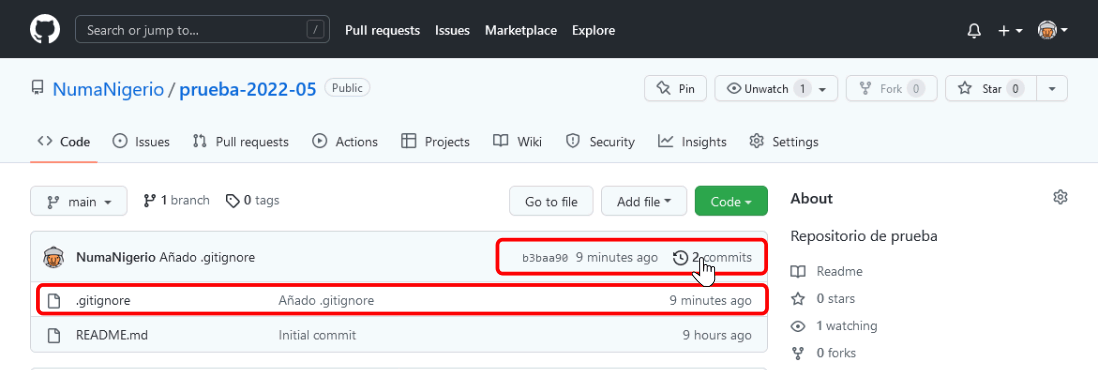Open Explore in top navigation
1098x370 pixels.
(x=593, y=30)
